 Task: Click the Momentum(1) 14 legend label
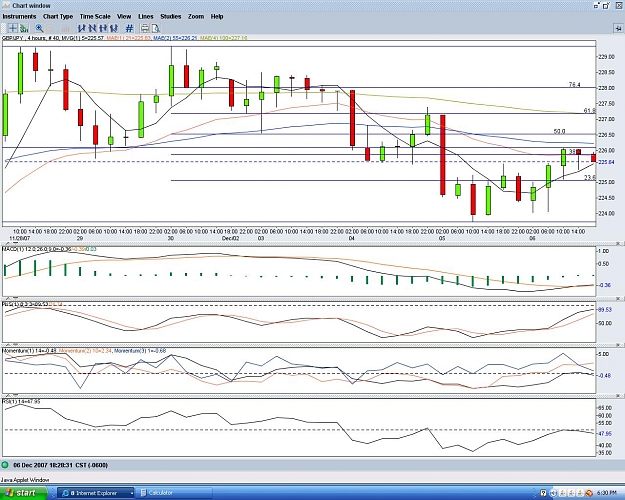[x=29, y=351]
